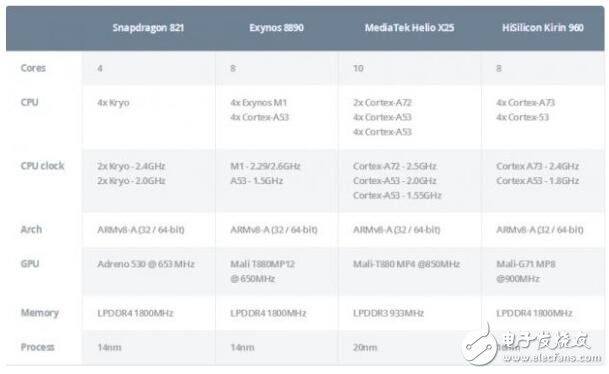Select the Exynos 8890 column header
Image resolution: width=609 pixels, height=374 pixels.
pyautogui.click(x=276, y=28)
